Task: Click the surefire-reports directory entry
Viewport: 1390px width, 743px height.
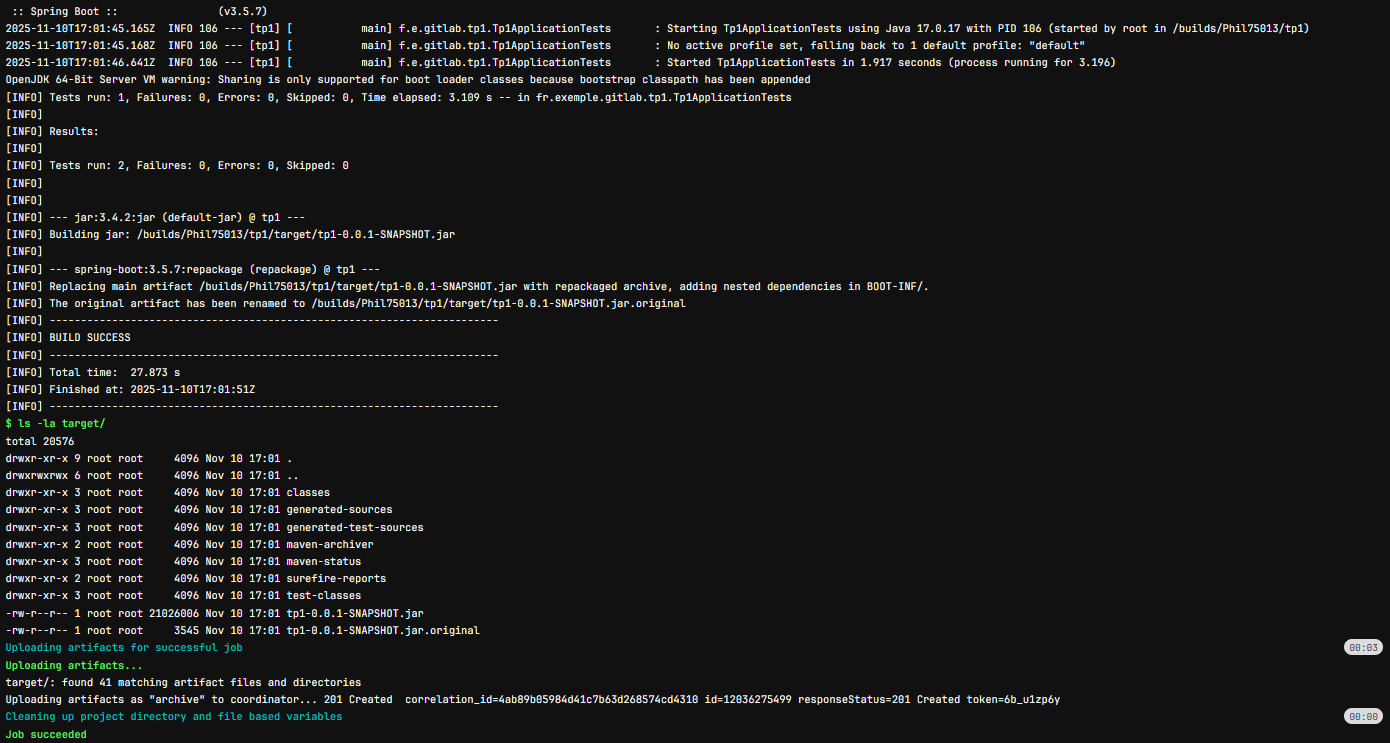Action: click(x=336, y=579)
